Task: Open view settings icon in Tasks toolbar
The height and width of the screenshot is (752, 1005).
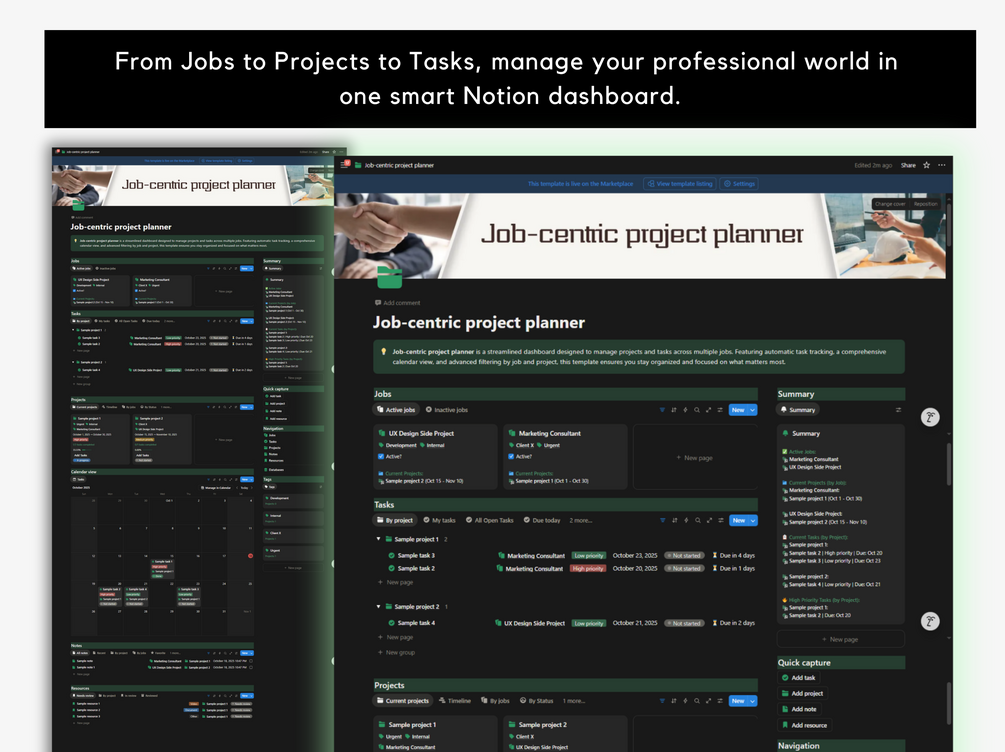Action: coord(720,521)
